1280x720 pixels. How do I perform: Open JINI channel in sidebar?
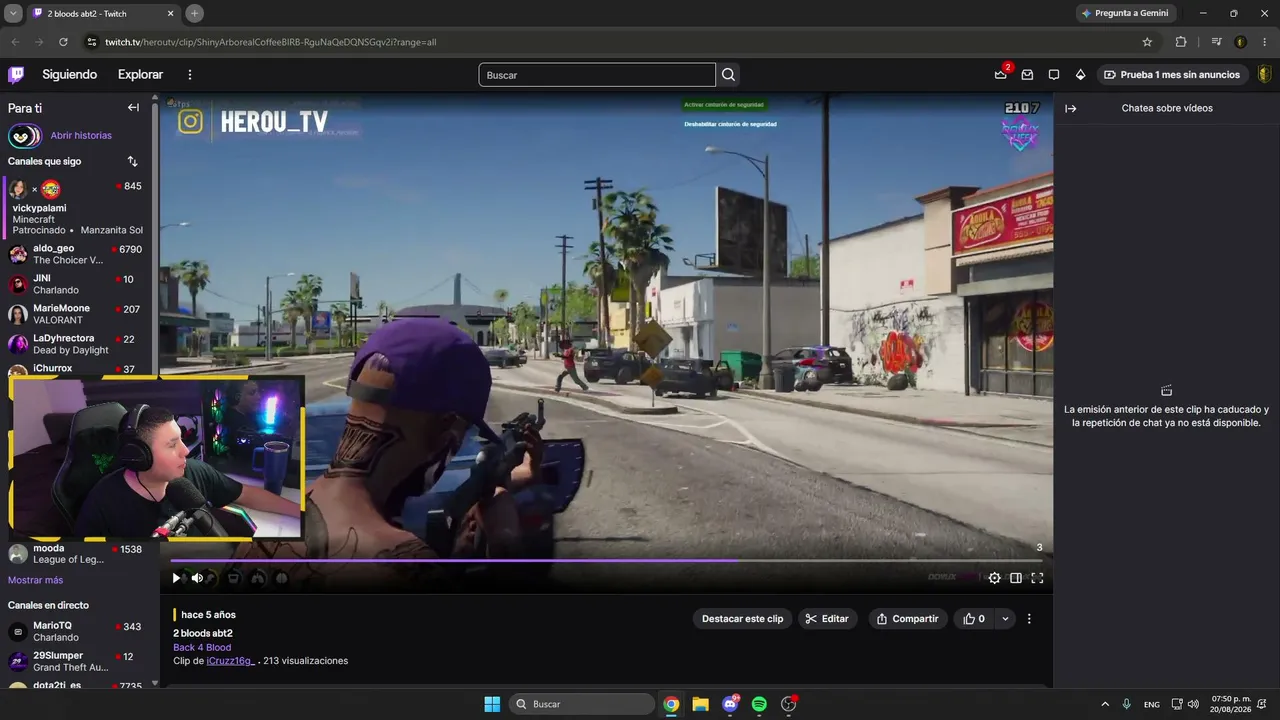click(76, 284)
